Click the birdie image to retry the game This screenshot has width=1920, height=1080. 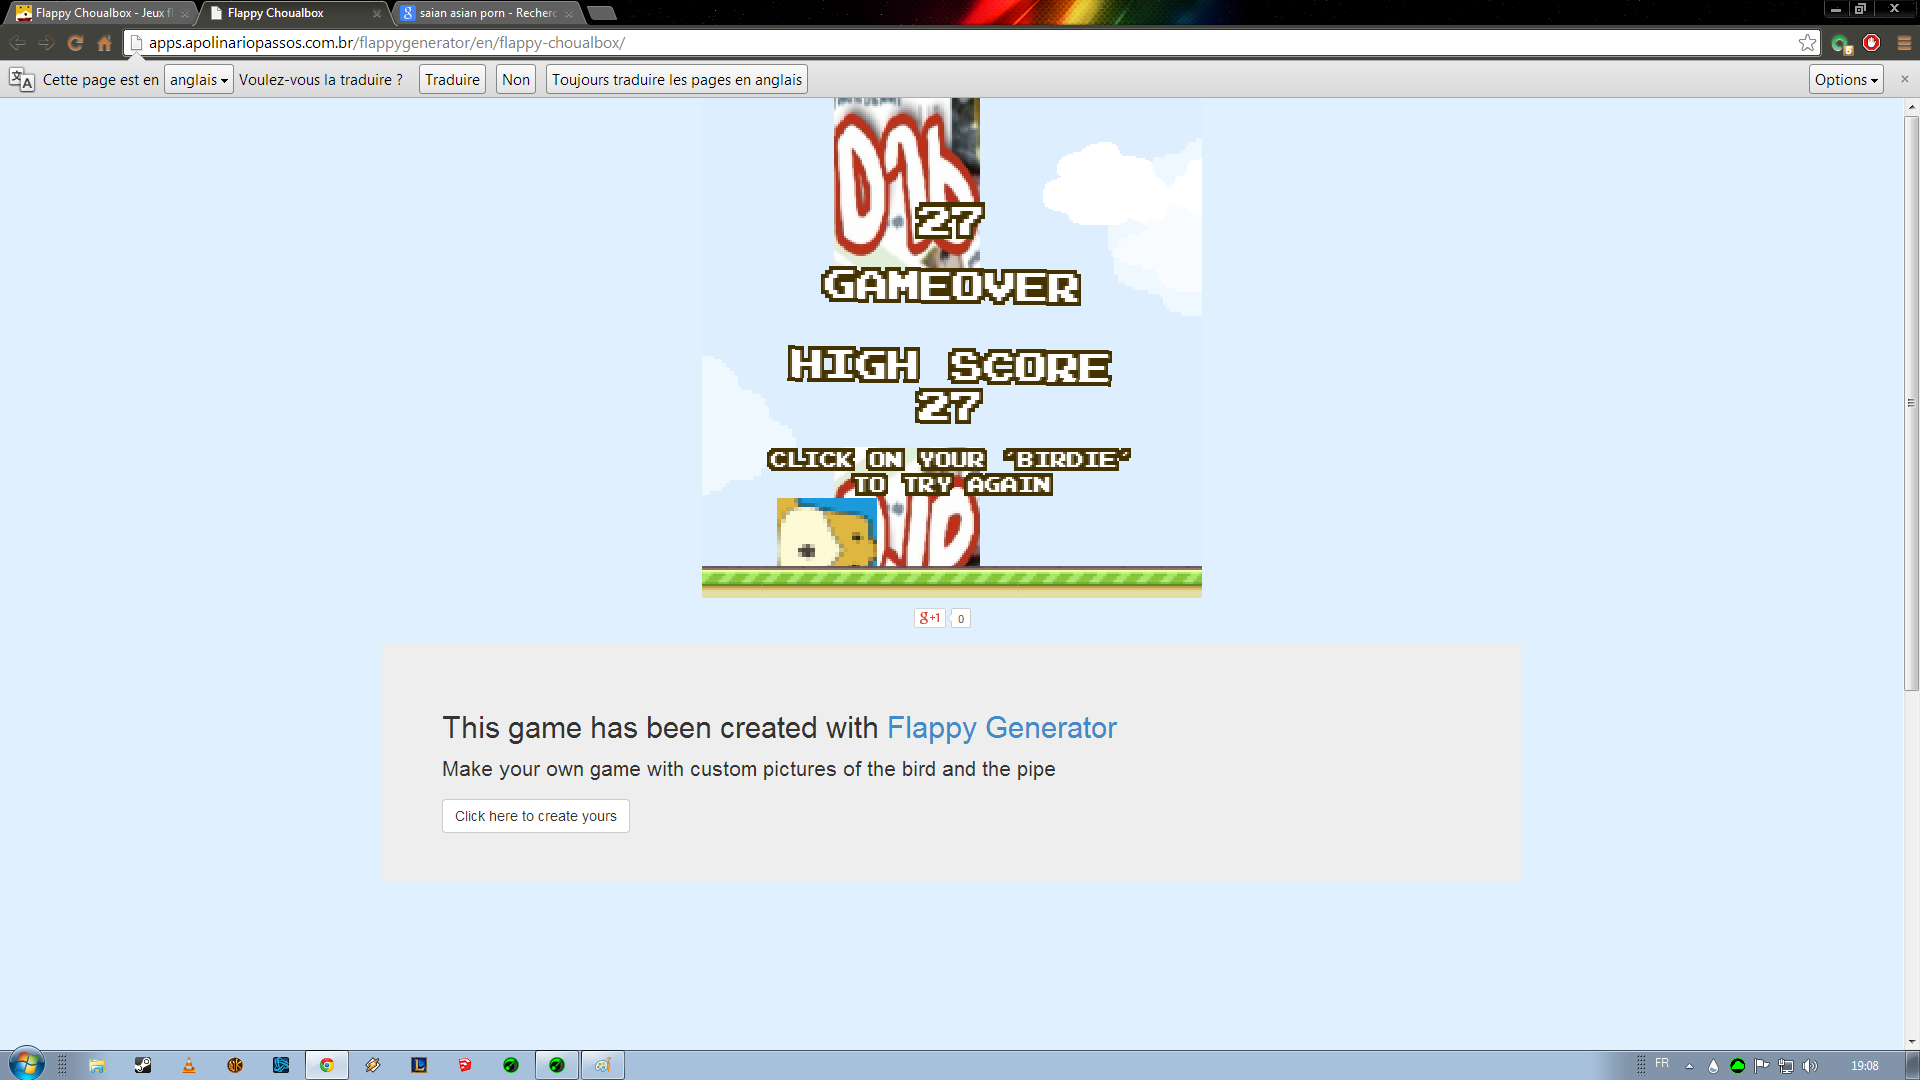pyautogui.click(x=826, y=533)
